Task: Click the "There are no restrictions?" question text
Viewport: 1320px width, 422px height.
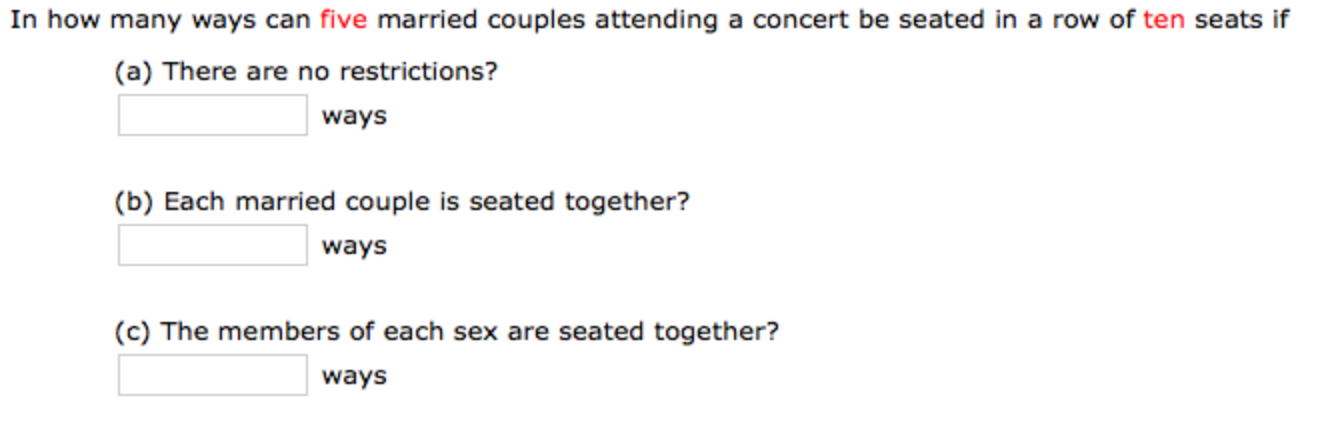Action: pyautogui.click(x=330, y=72)
